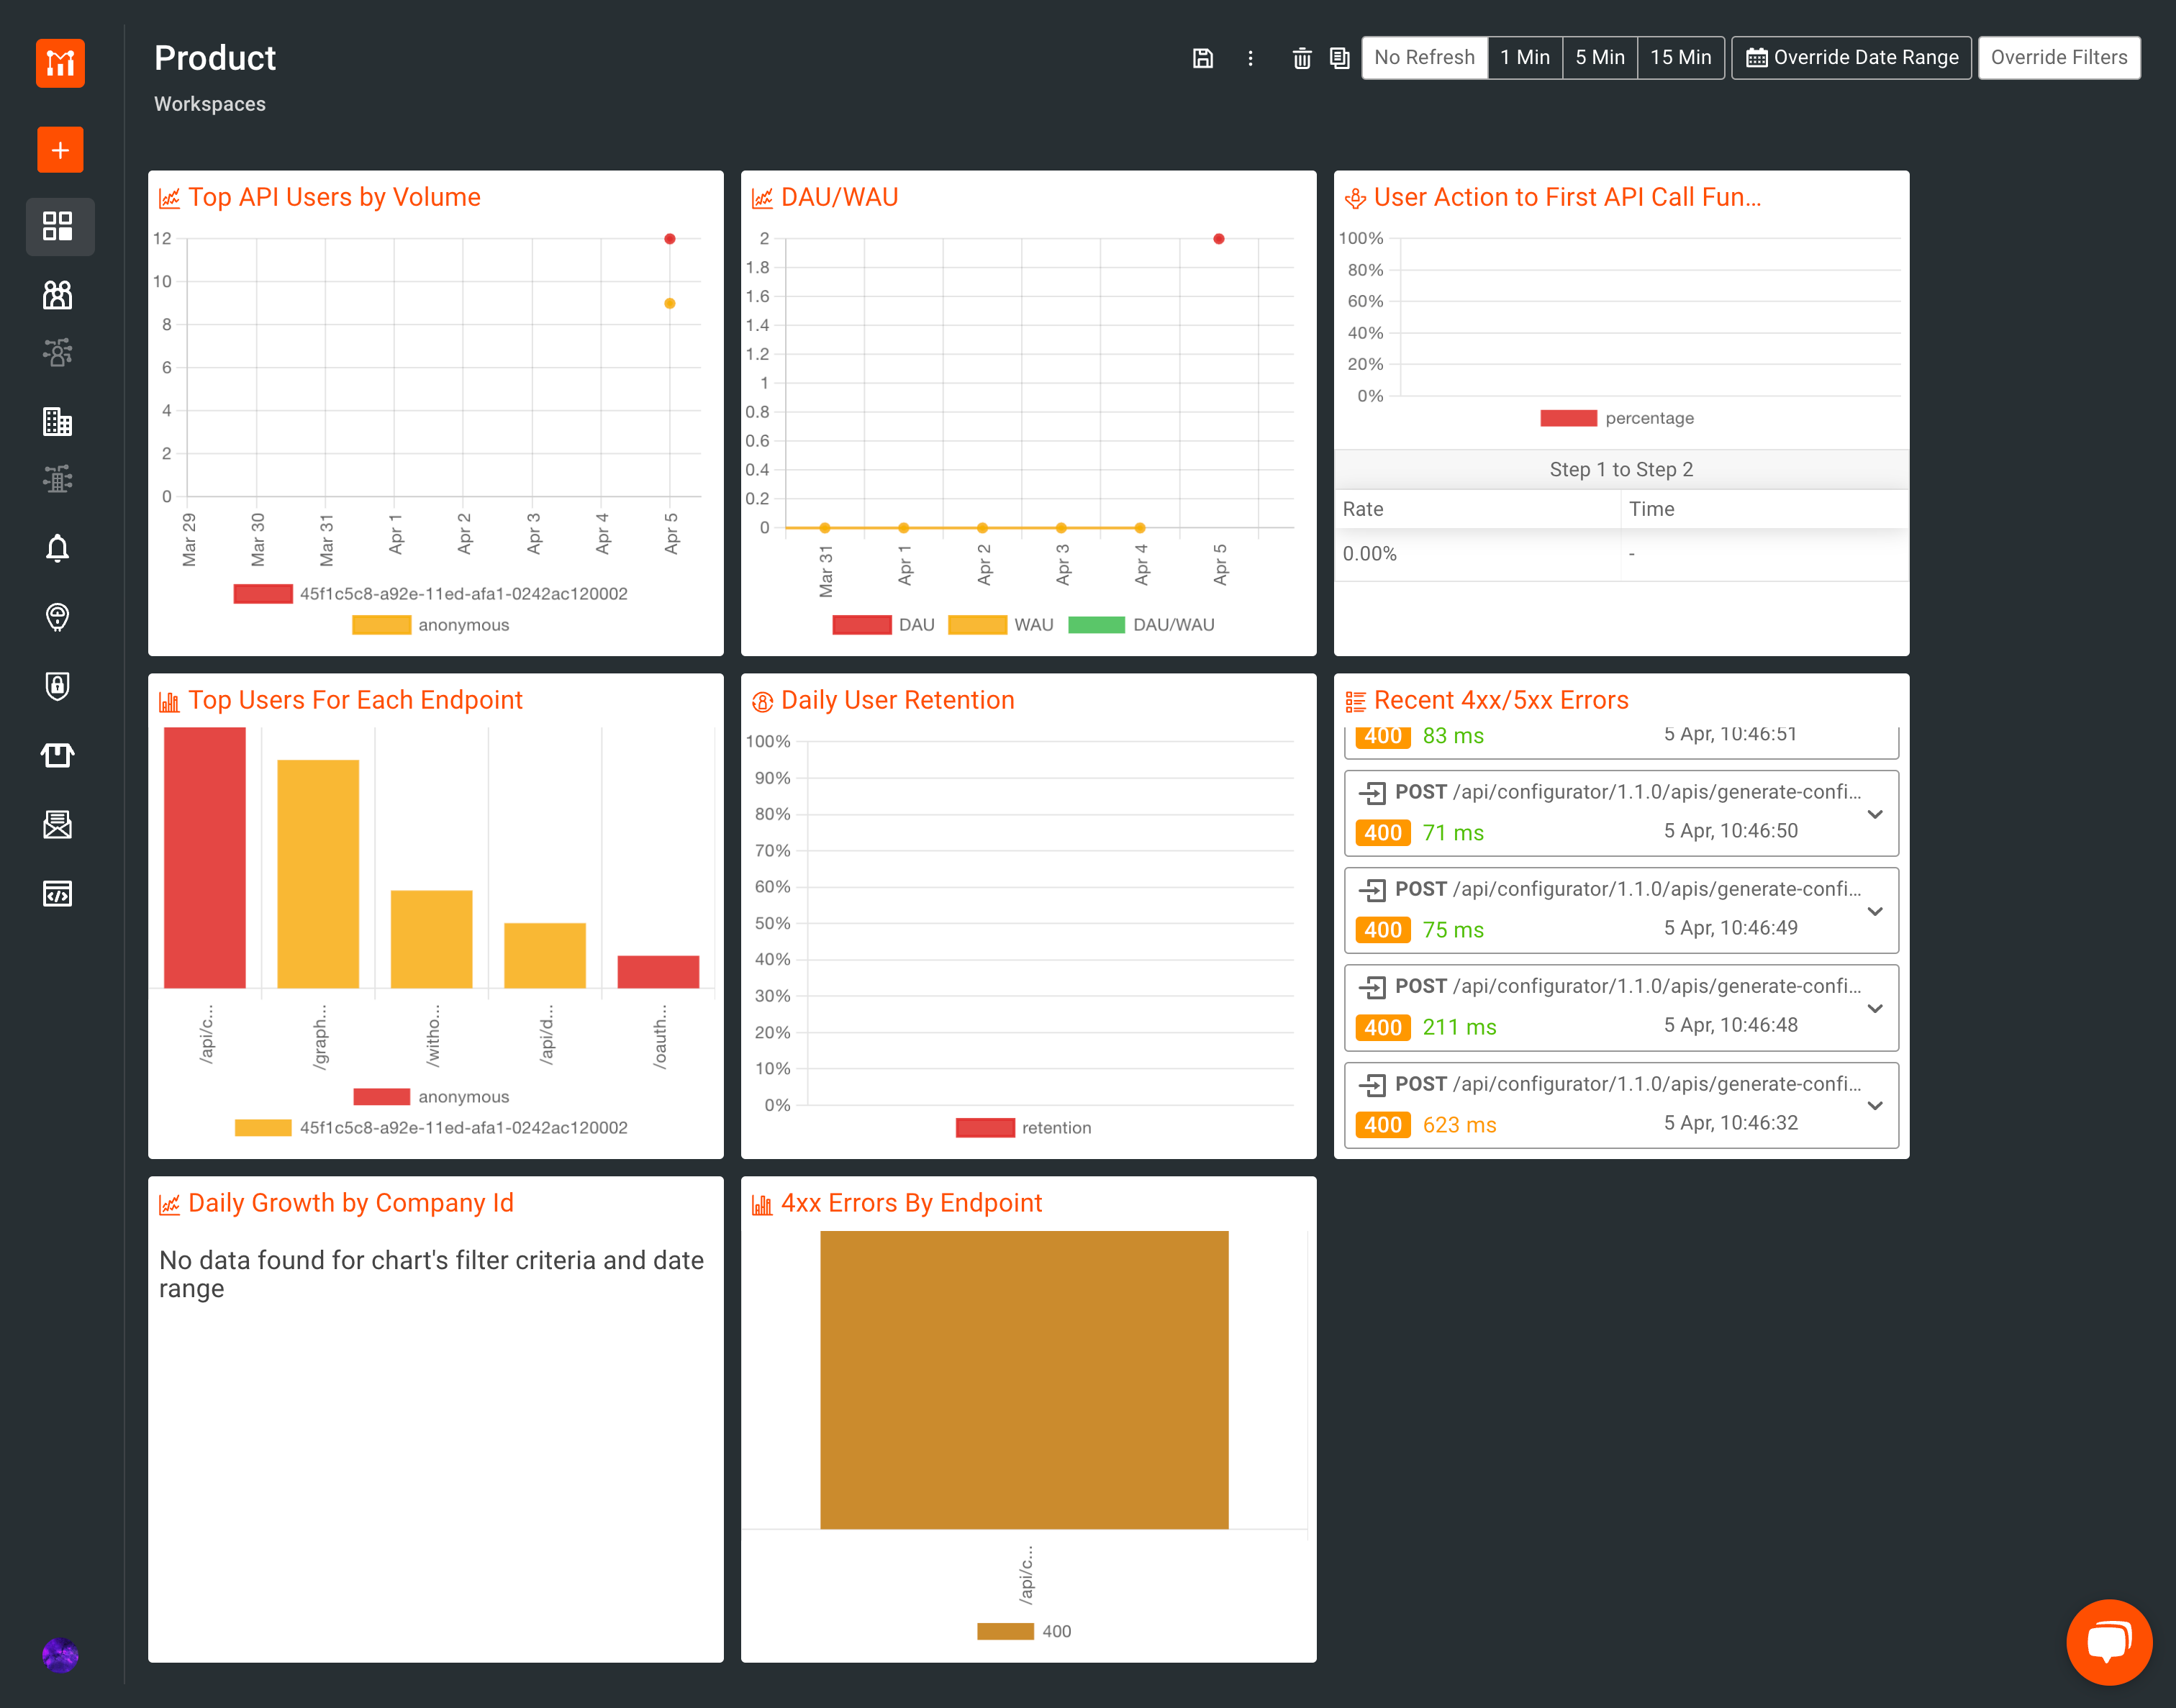Click the 400 legend swatch in 4xx Errors chart

(x=1005, y=1631)
